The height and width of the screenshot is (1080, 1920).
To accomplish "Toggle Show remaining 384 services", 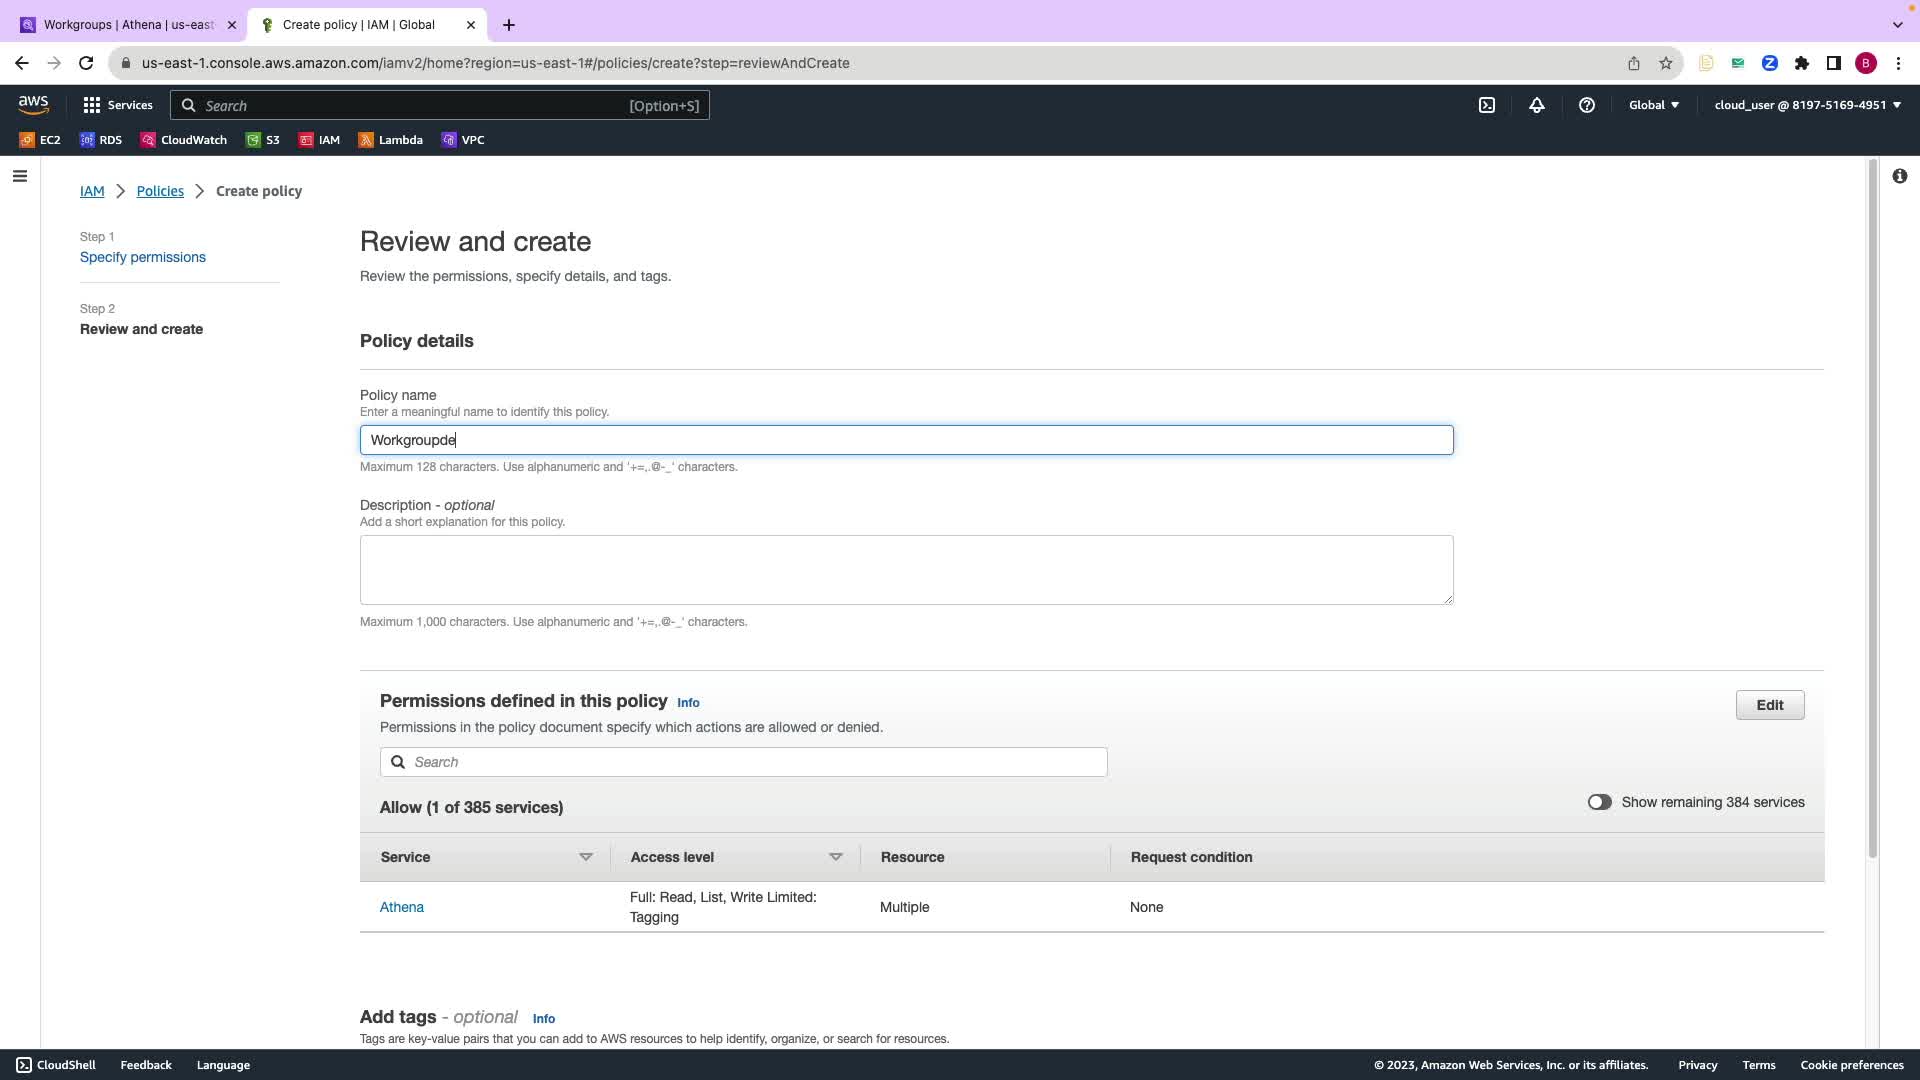I will click(x=1599, y=802).
